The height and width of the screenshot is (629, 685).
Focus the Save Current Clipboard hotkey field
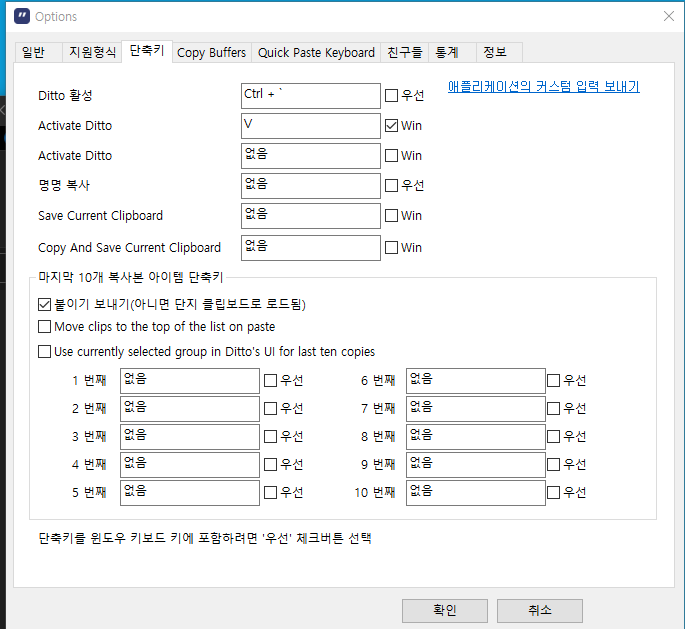click(311, 216)
